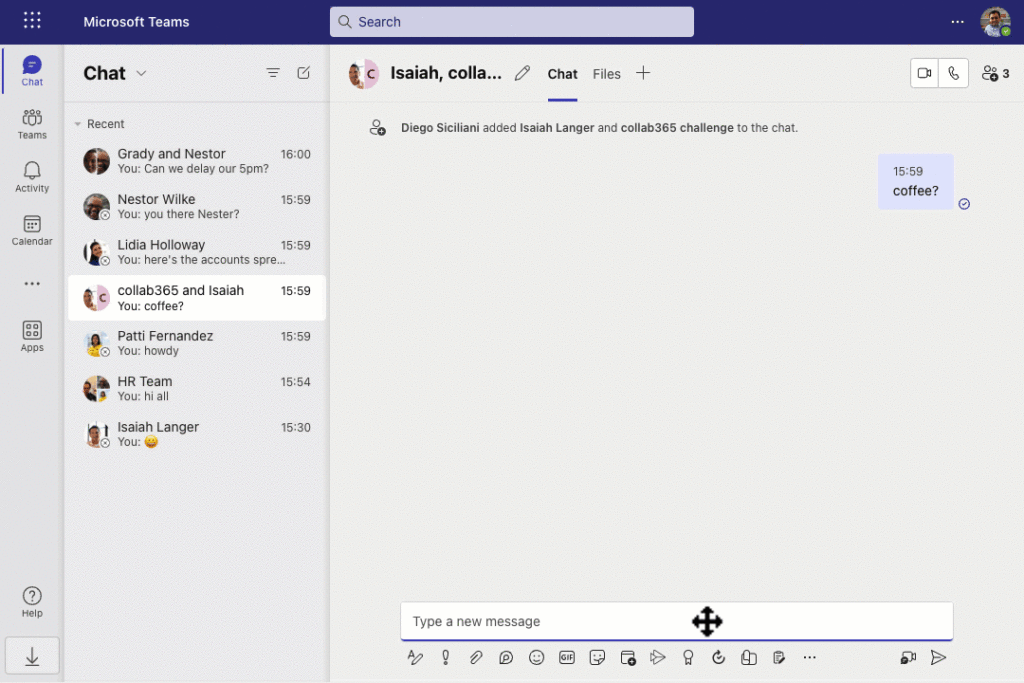This screenshot has height=683, width=1024.
Task: Add a tab with plus icon
Action: [x=643, y=73]
